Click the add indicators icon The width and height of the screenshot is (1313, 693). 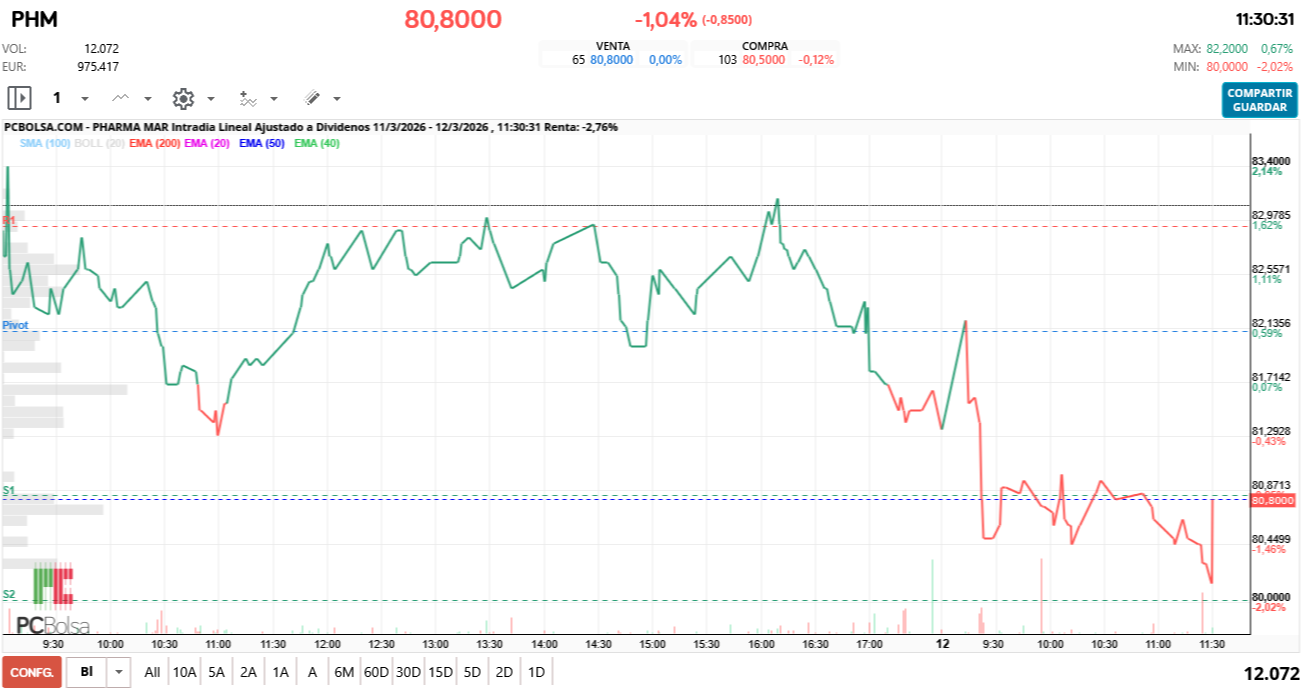248,98
